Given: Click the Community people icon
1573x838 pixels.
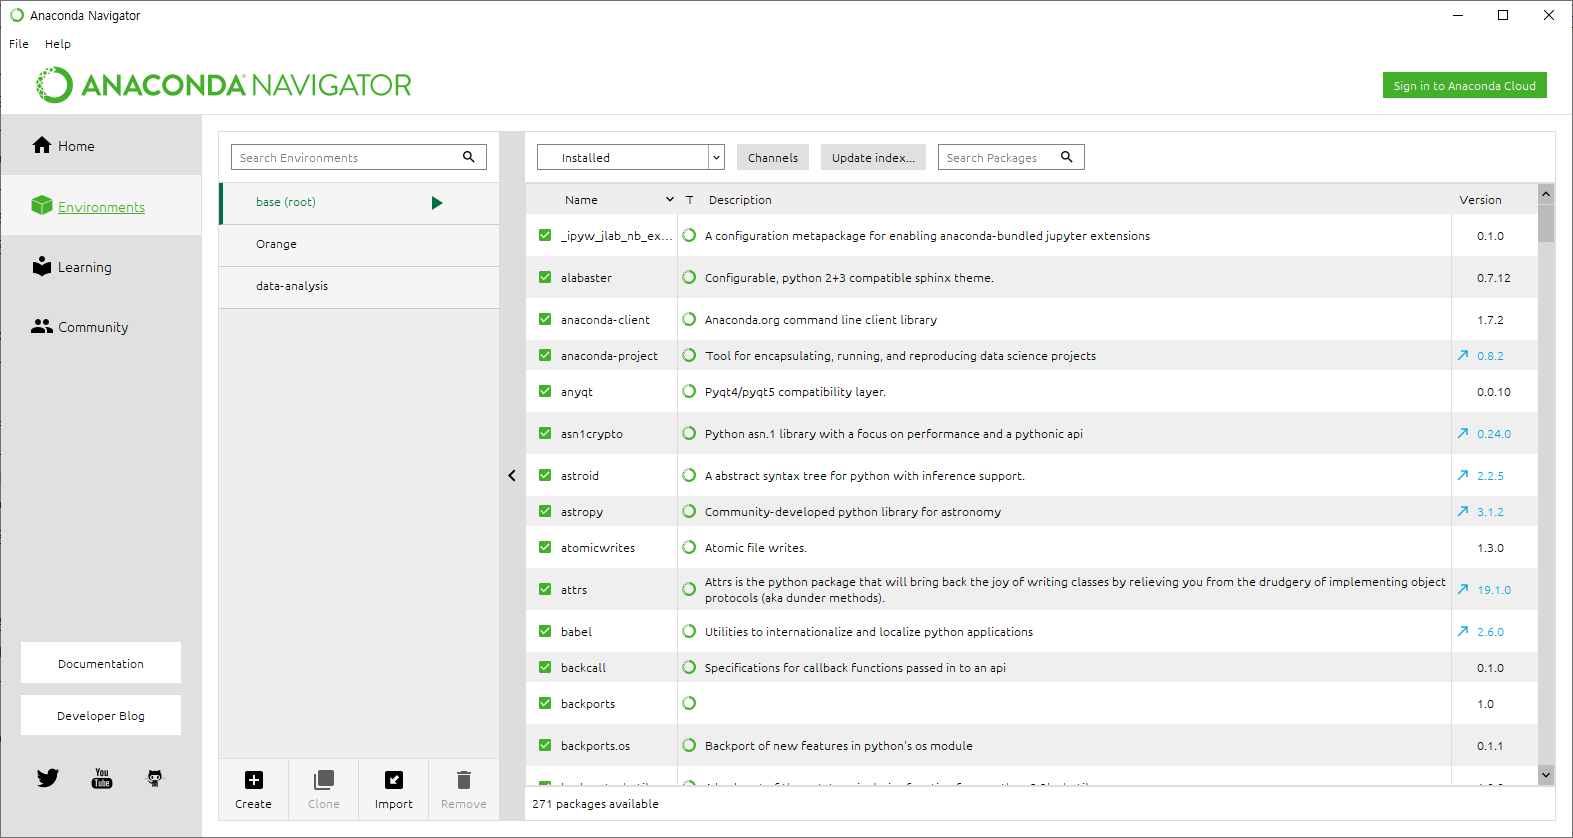Looking at the screenshot, I should point(41,326).
